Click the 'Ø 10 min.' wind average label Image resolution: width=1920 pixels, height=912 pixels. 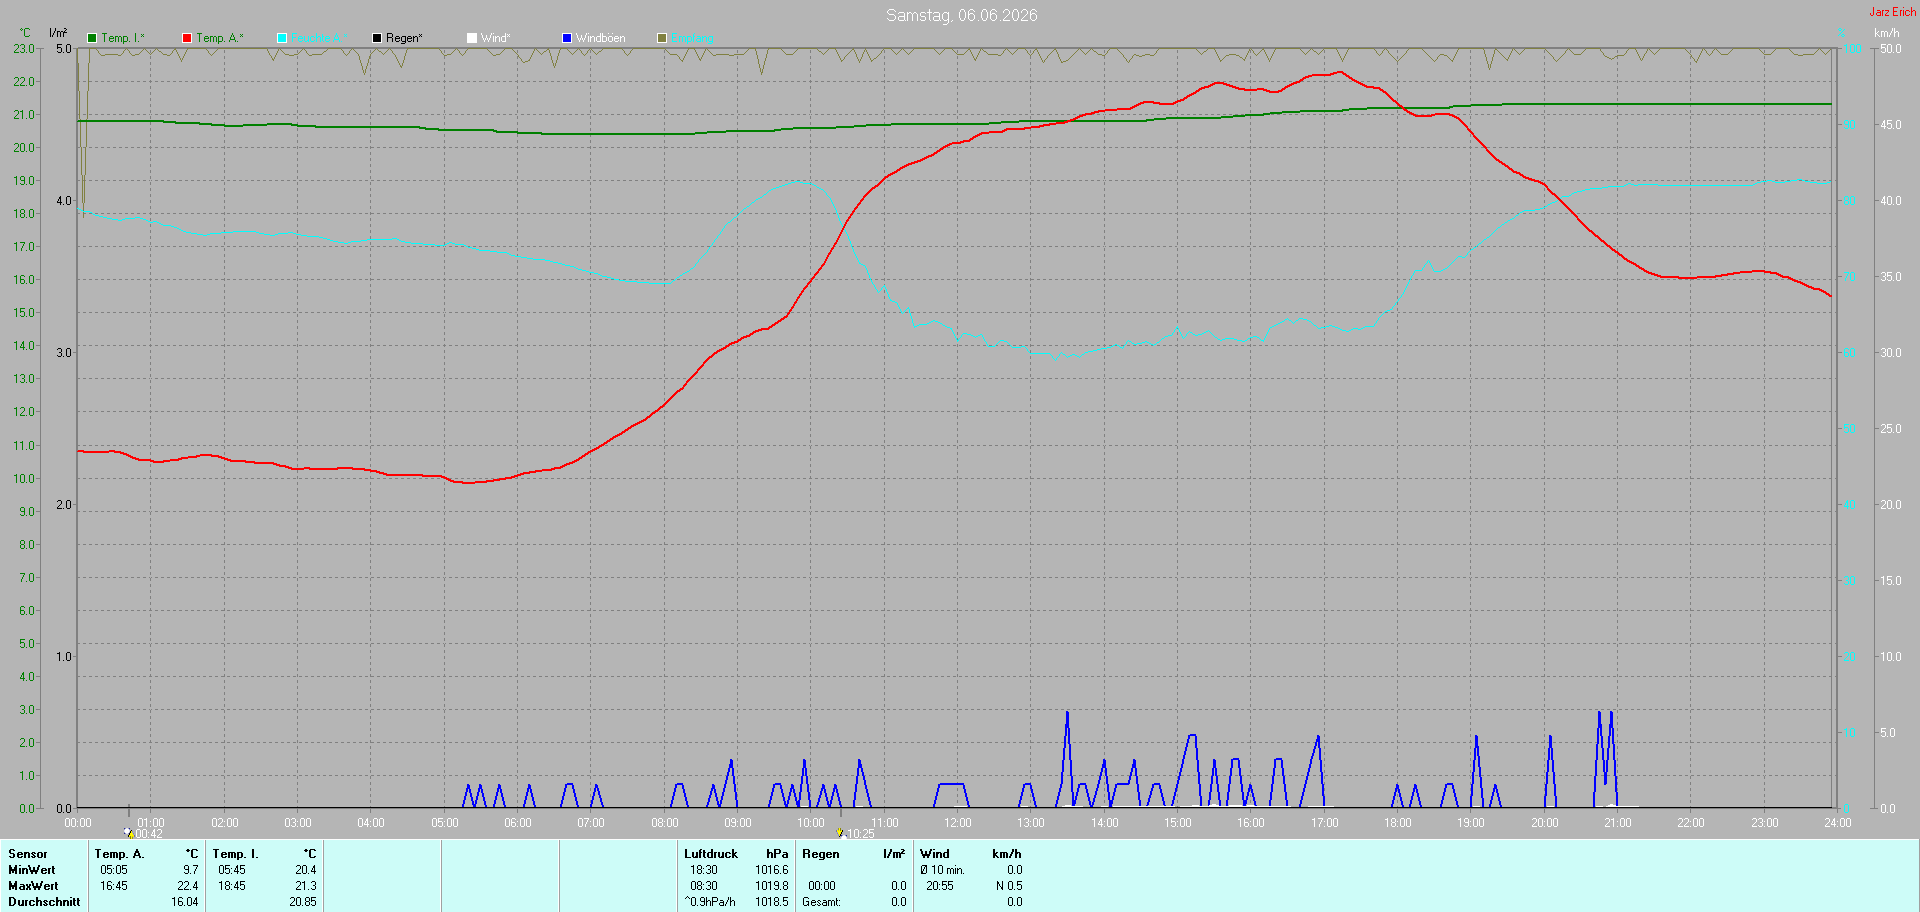point(942,870)
